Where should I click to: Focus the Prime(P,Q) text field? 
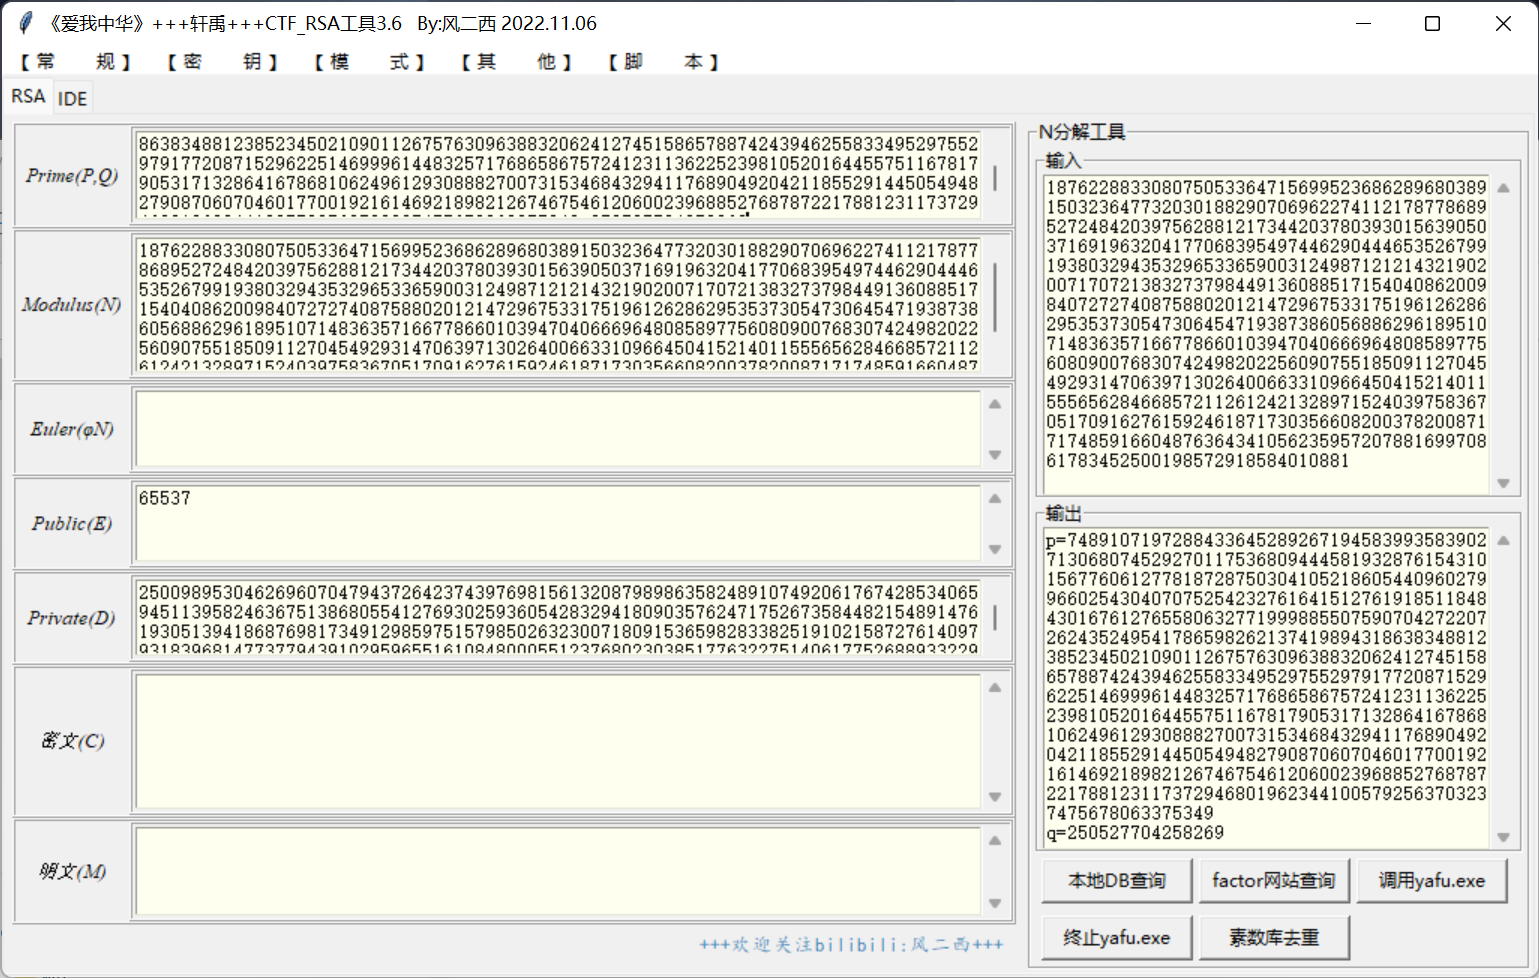(557, 174)
